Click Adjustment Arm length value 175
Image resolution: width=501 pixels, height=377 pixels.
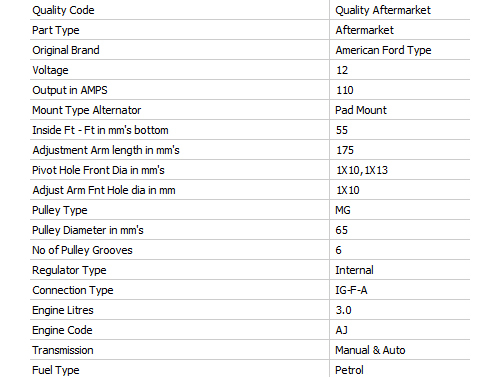pyautogui.click(x=345, y=150)
